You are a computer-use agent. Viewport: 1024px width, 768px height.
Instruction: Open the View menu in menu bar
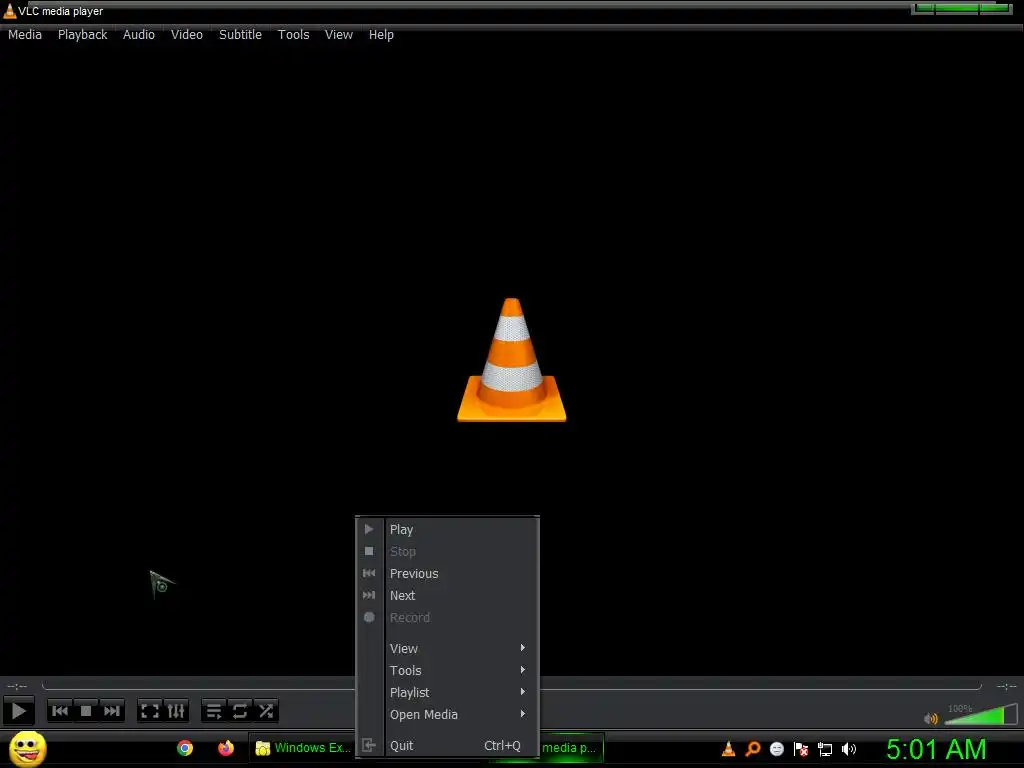tap(339, 35)
